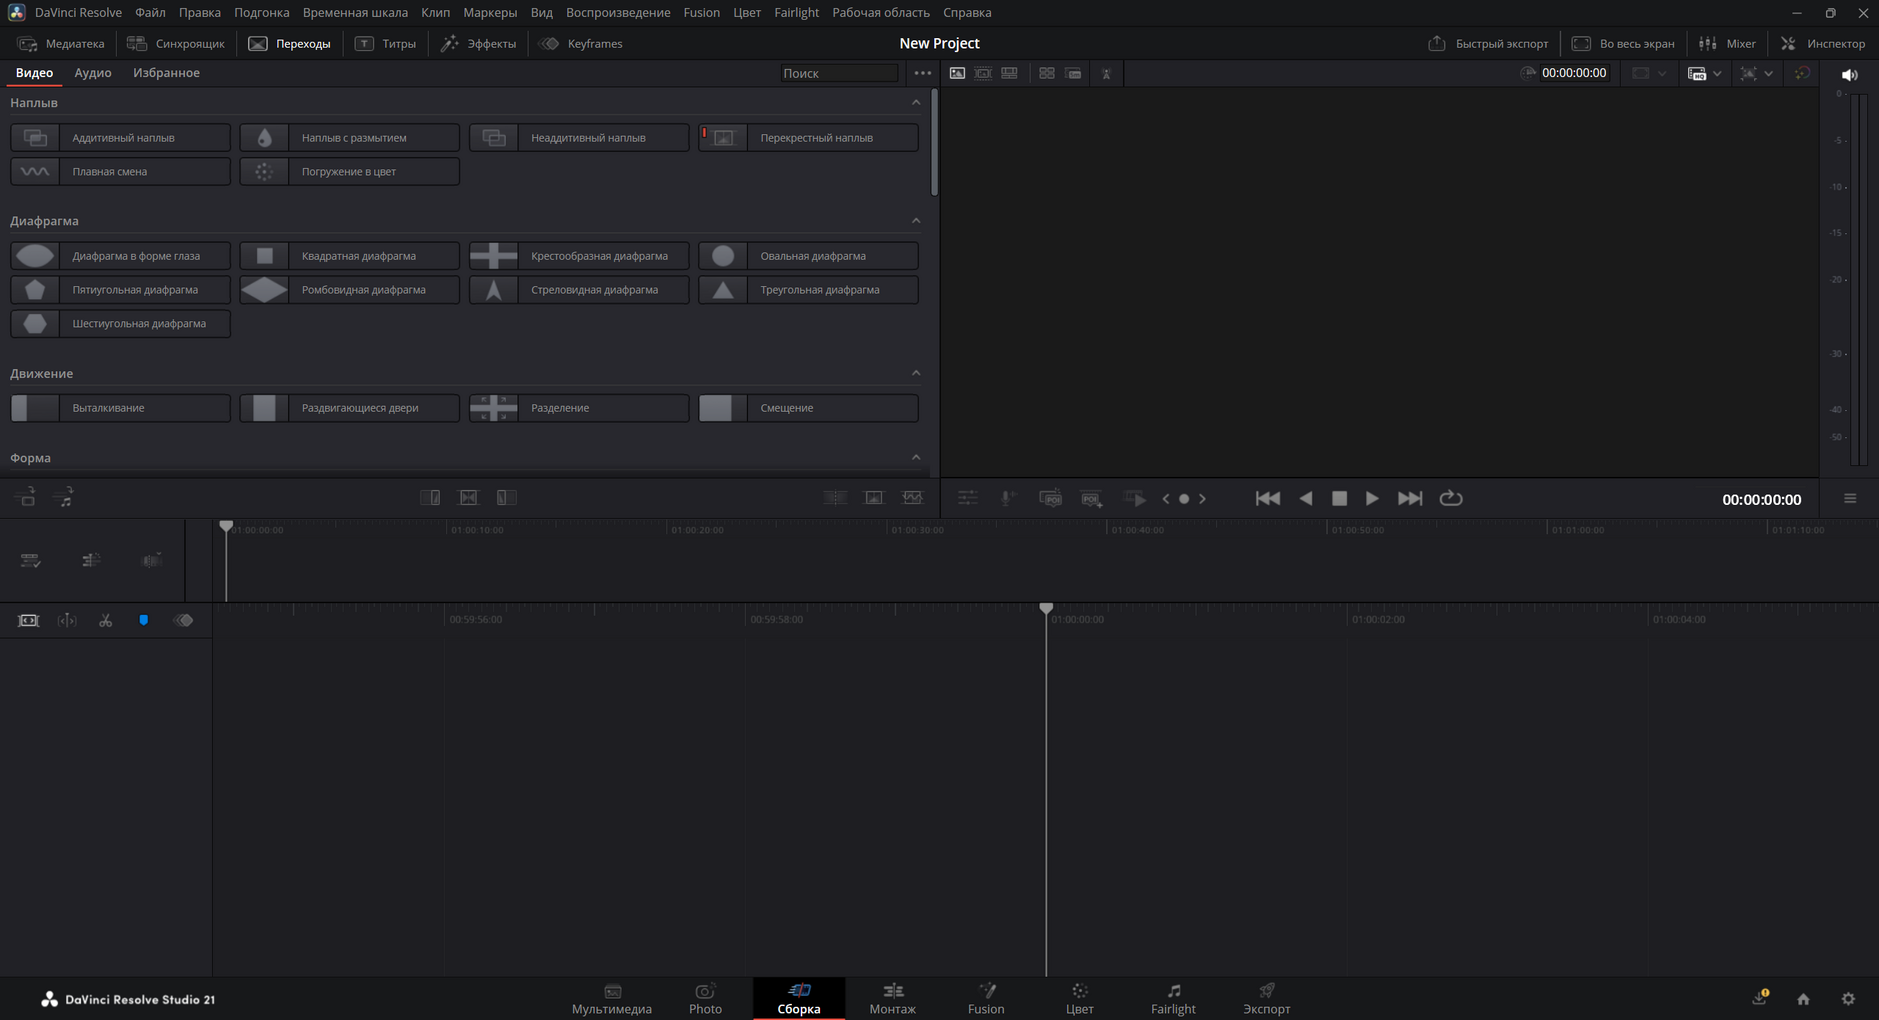Open project settings gear icon
The height and width of the screenshot is (1020, 1879).
pyautogui.click(x=1848, y=998)
